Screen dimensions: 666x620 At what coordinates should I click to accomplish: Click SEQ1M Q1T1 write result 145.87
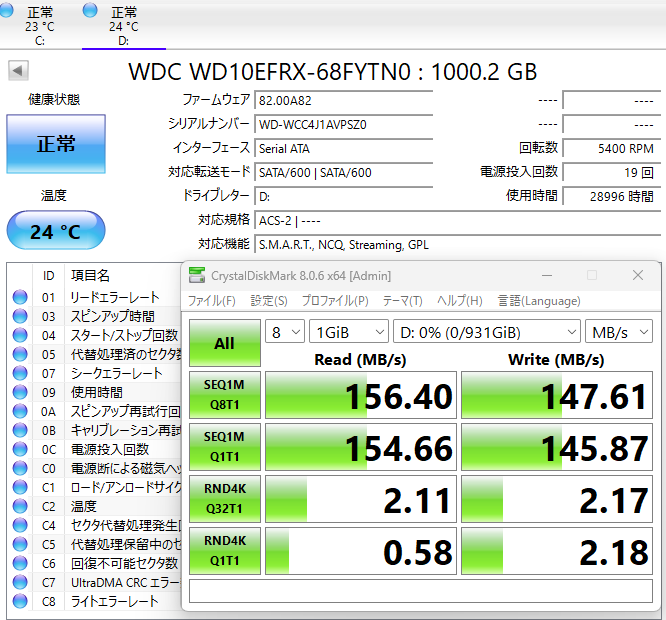click(557, 447)
